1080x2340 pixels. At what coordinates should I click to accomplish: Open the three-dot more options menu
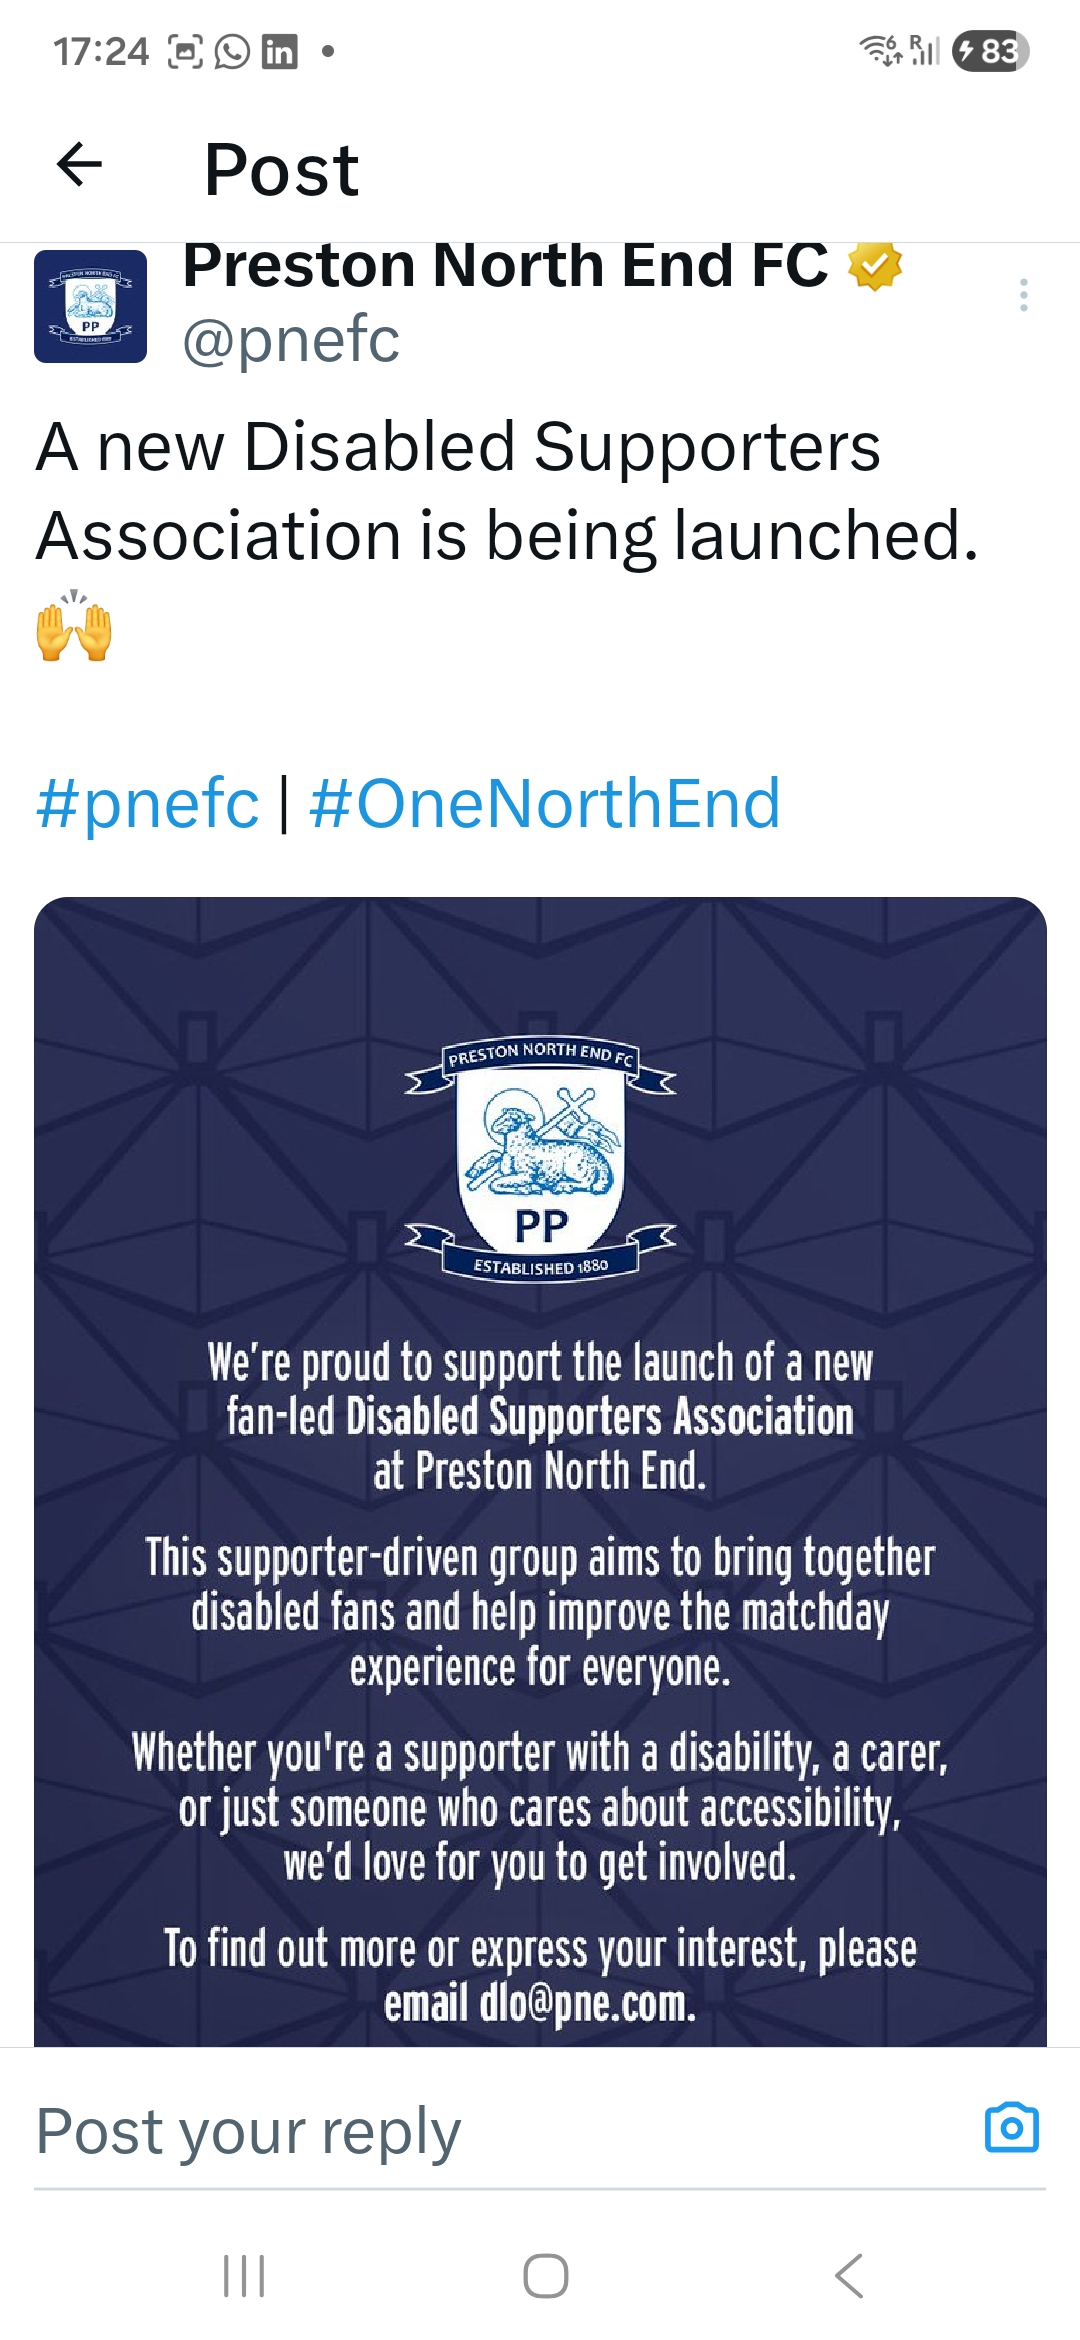[1023, 295]
